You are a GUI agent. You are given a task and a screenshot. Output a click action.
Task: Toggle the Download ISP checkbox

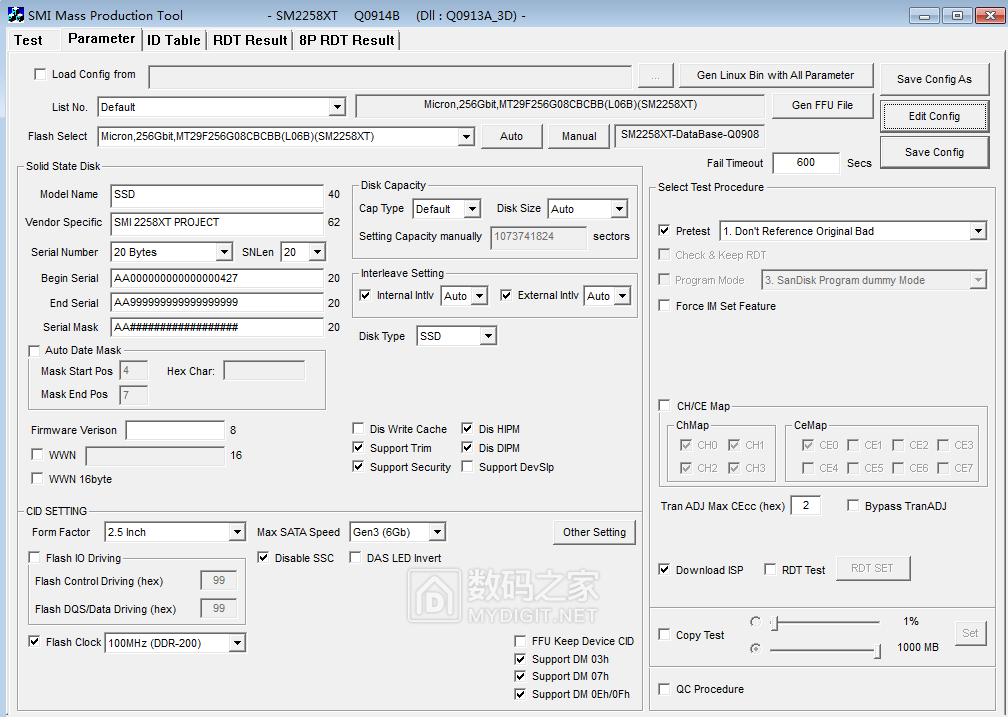tap(665, 570)
